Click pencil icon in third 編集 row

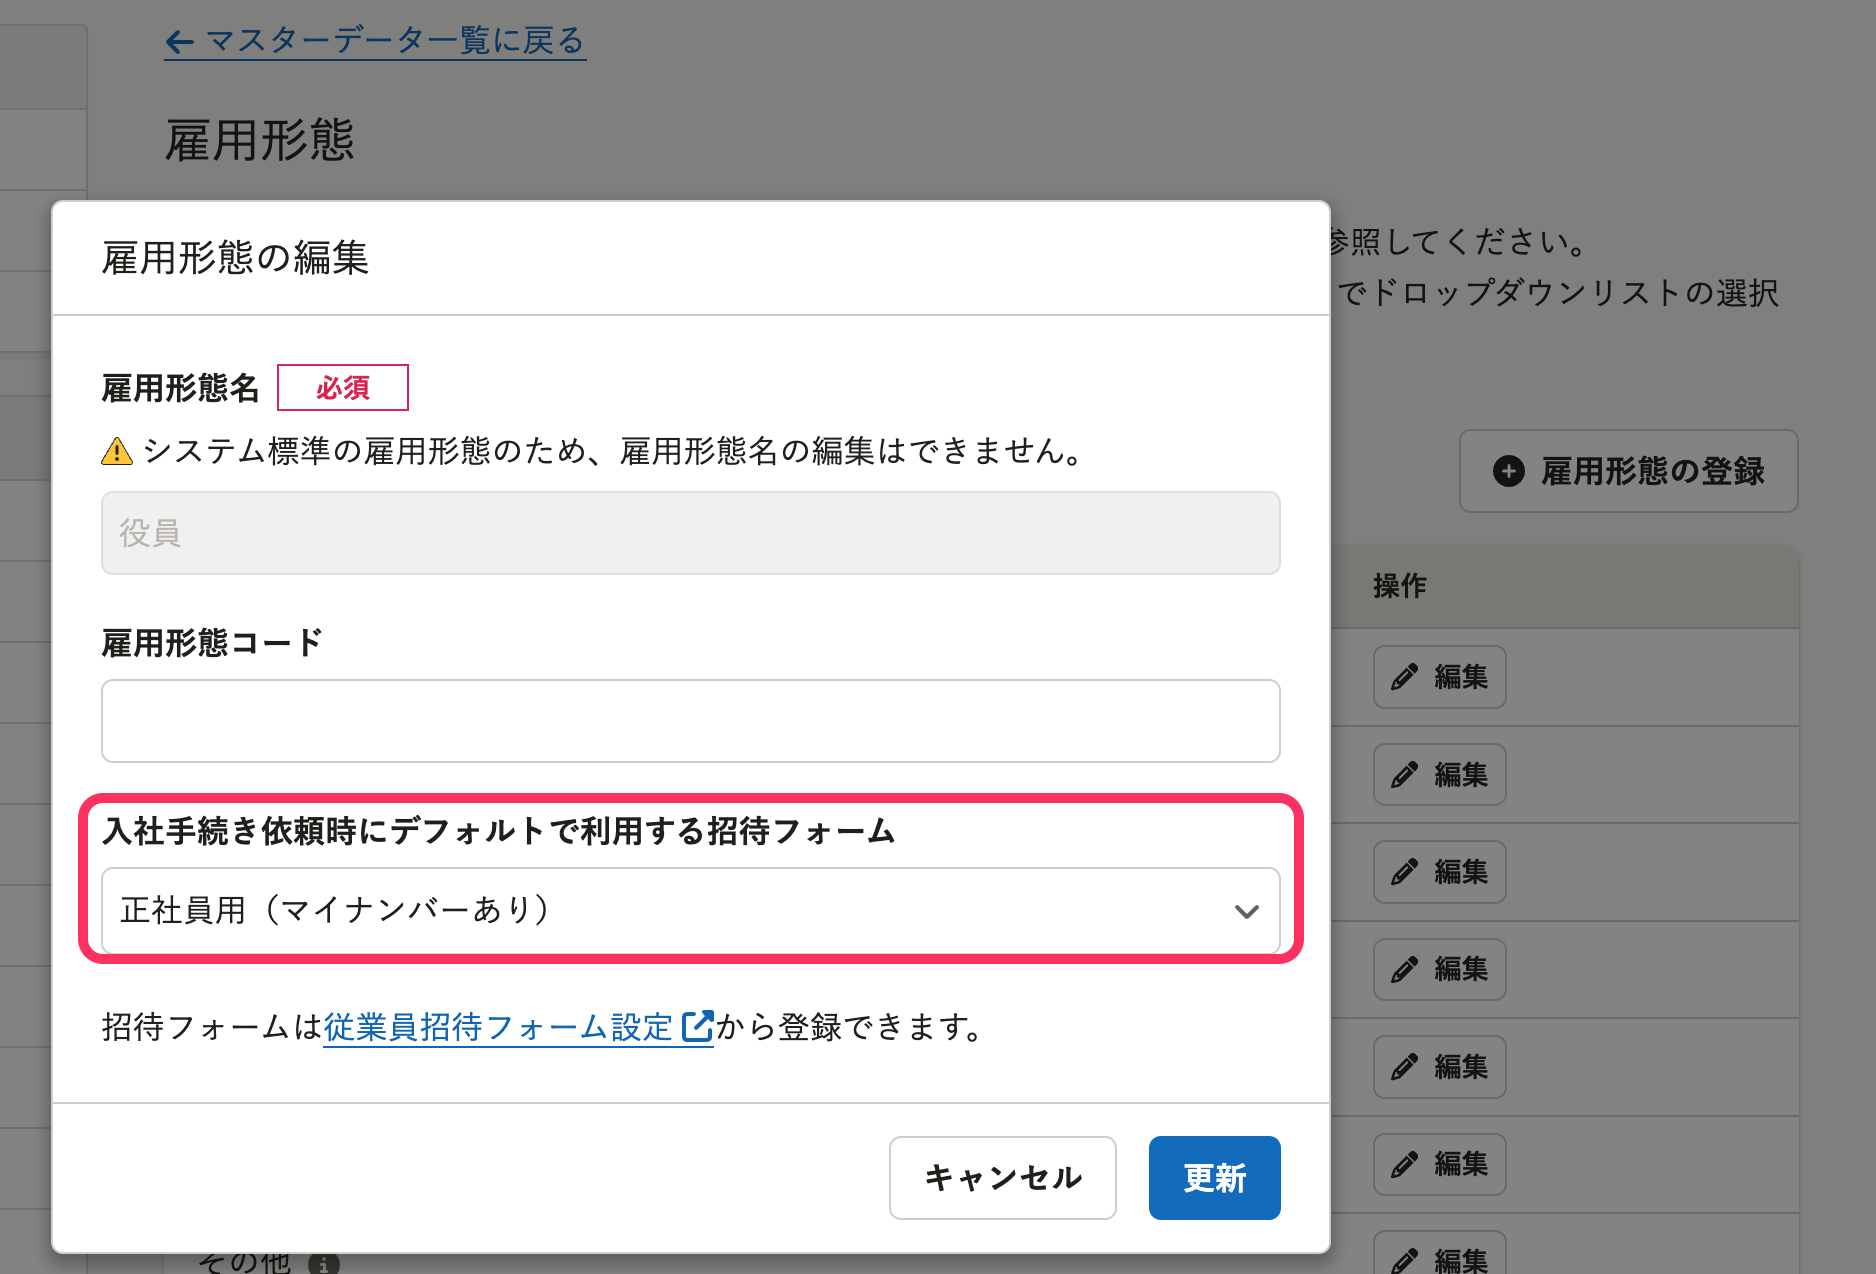[1404, 872]
